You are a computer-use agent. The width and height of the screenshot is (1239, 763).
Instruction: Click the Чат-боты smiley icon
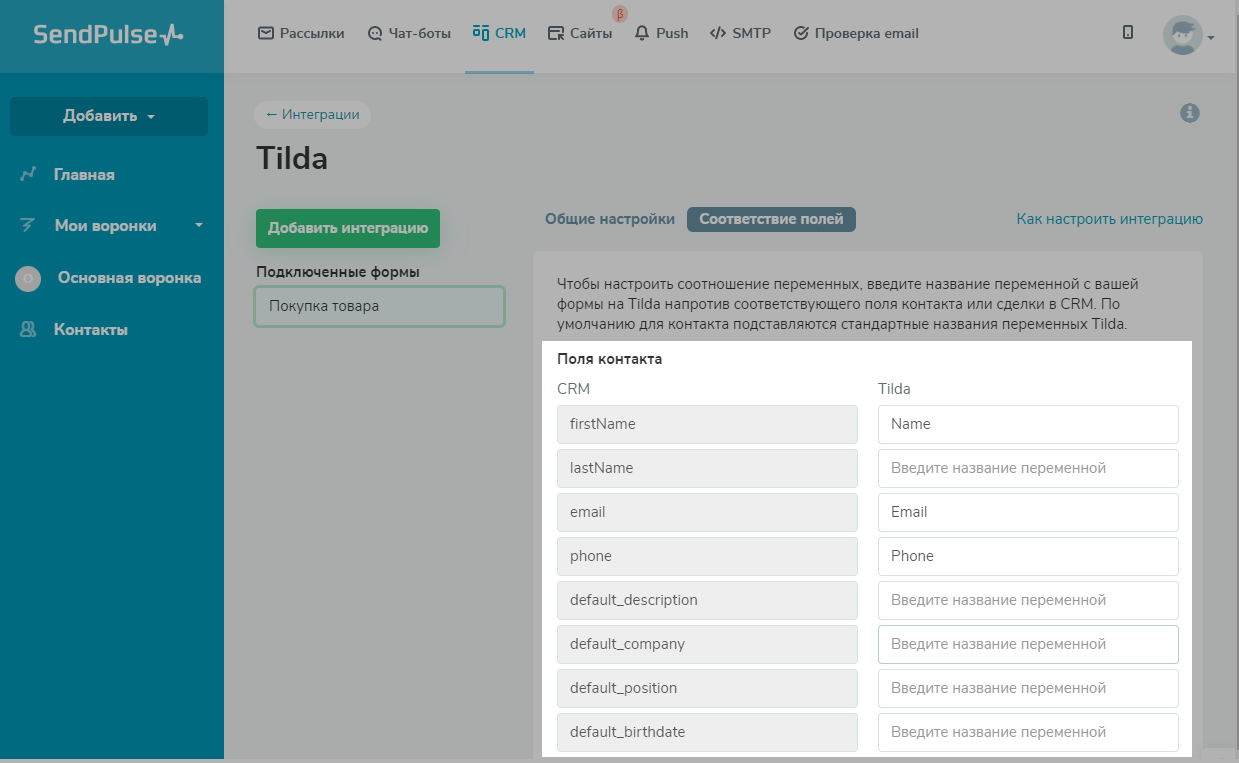pos(375,33)
